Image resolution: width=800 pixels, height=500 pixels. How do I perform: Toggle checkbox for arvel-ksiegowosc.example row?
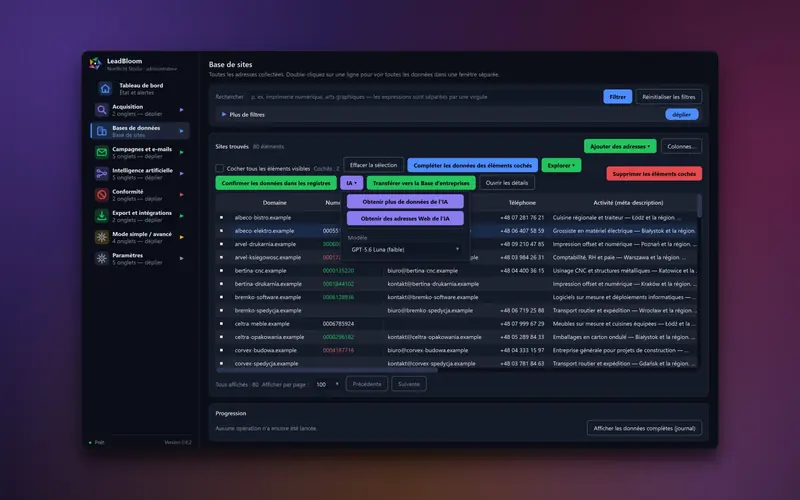point(221,257)
